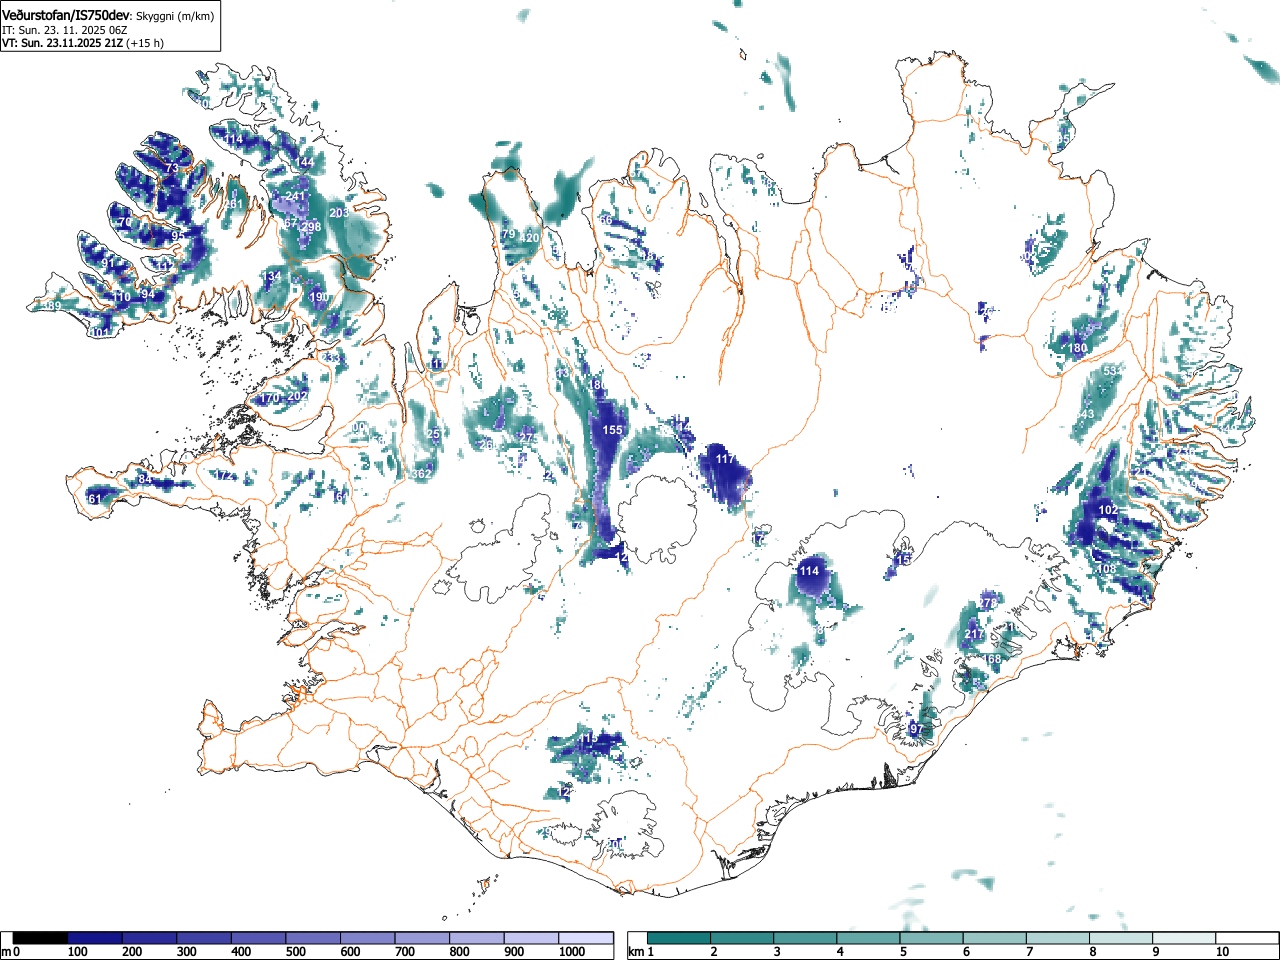
Task: Click the map value 170
Action: (270, 398)
